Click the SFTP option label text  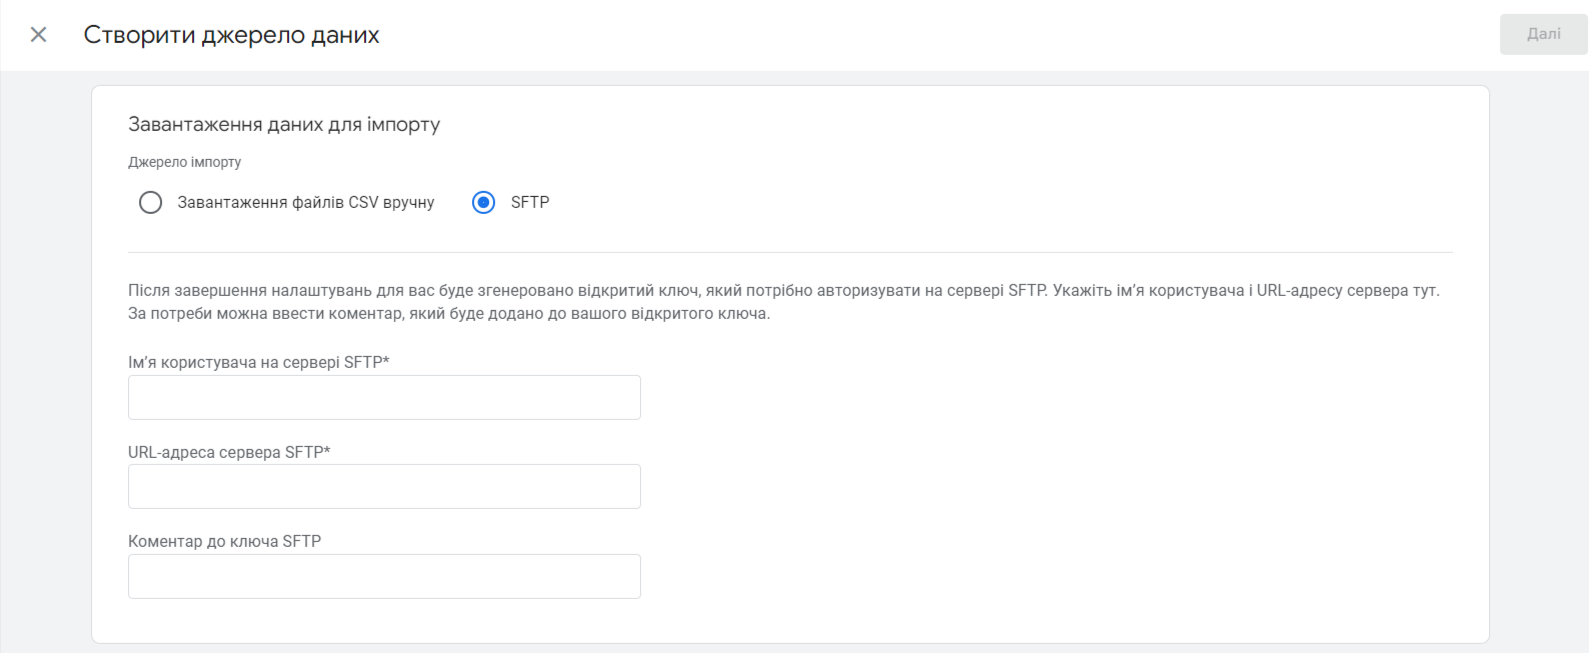pos(530,203)
